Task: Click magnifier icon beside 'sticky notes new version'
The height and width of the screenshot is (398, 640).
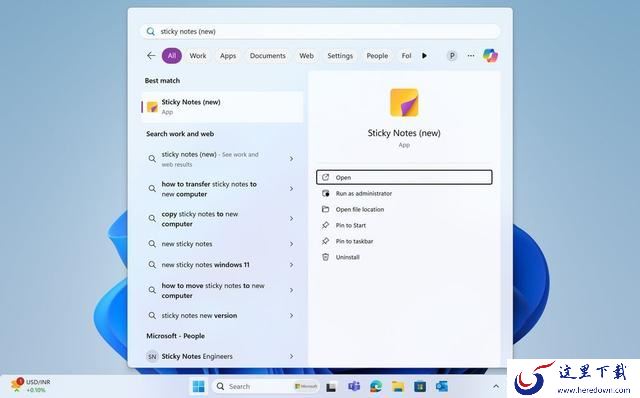Action: (152, 316)
